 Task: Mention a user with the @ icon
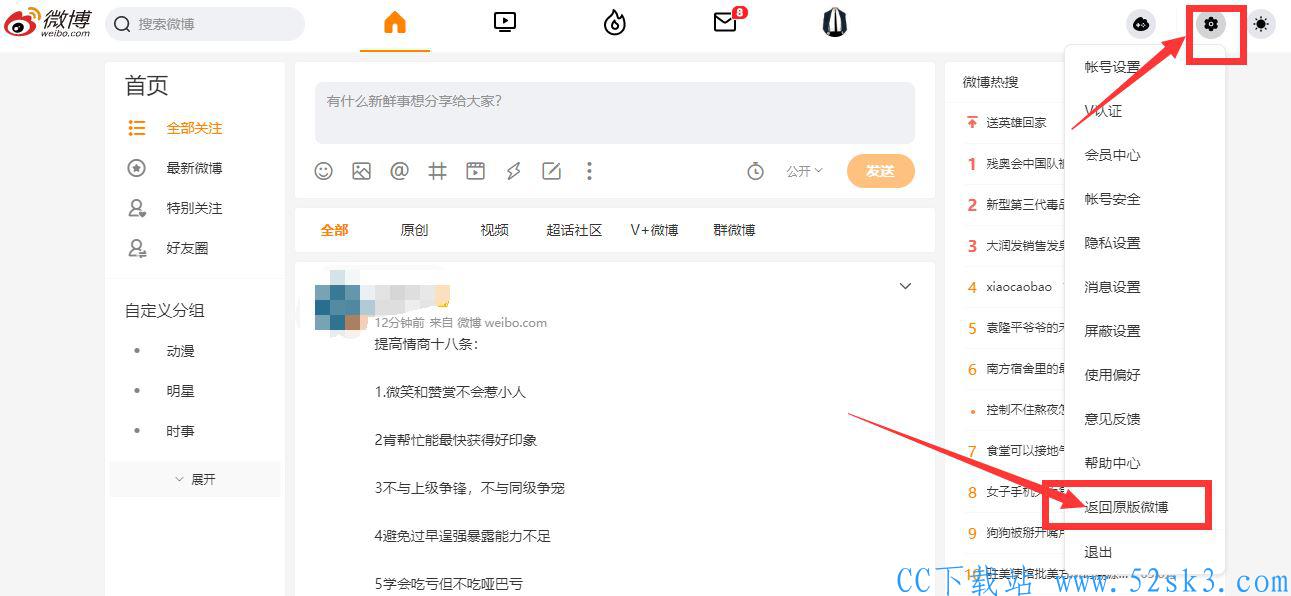coord(399,171)
